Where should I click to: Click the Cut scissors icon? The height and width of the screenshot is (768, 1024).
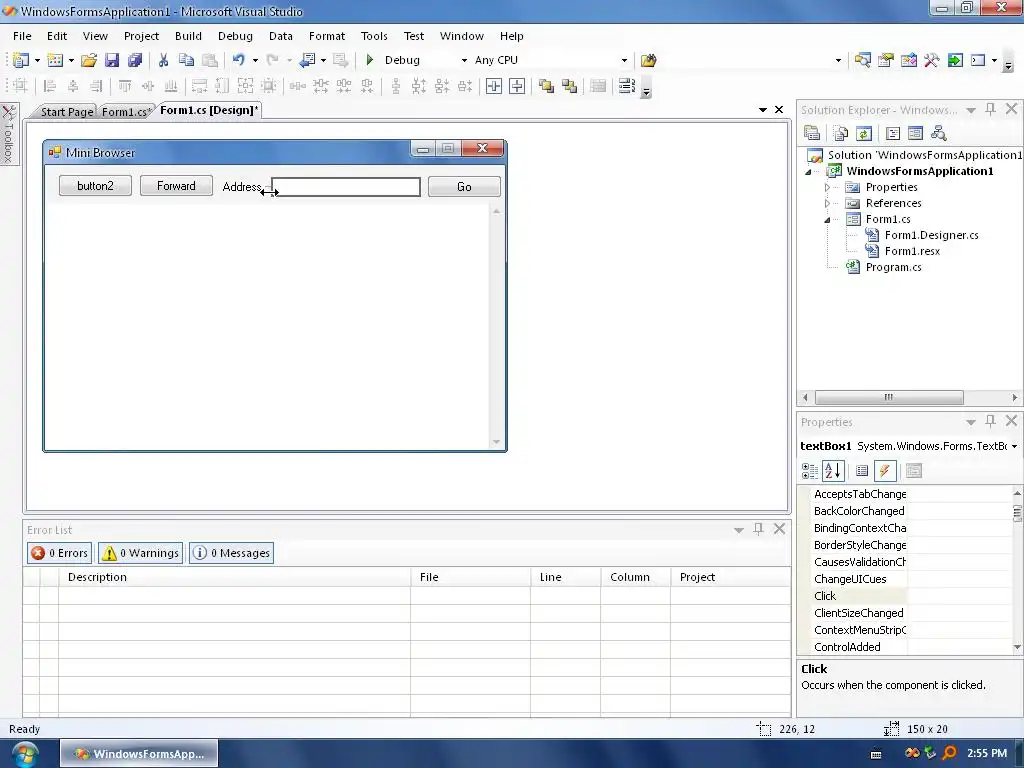(x=163, y=60)
